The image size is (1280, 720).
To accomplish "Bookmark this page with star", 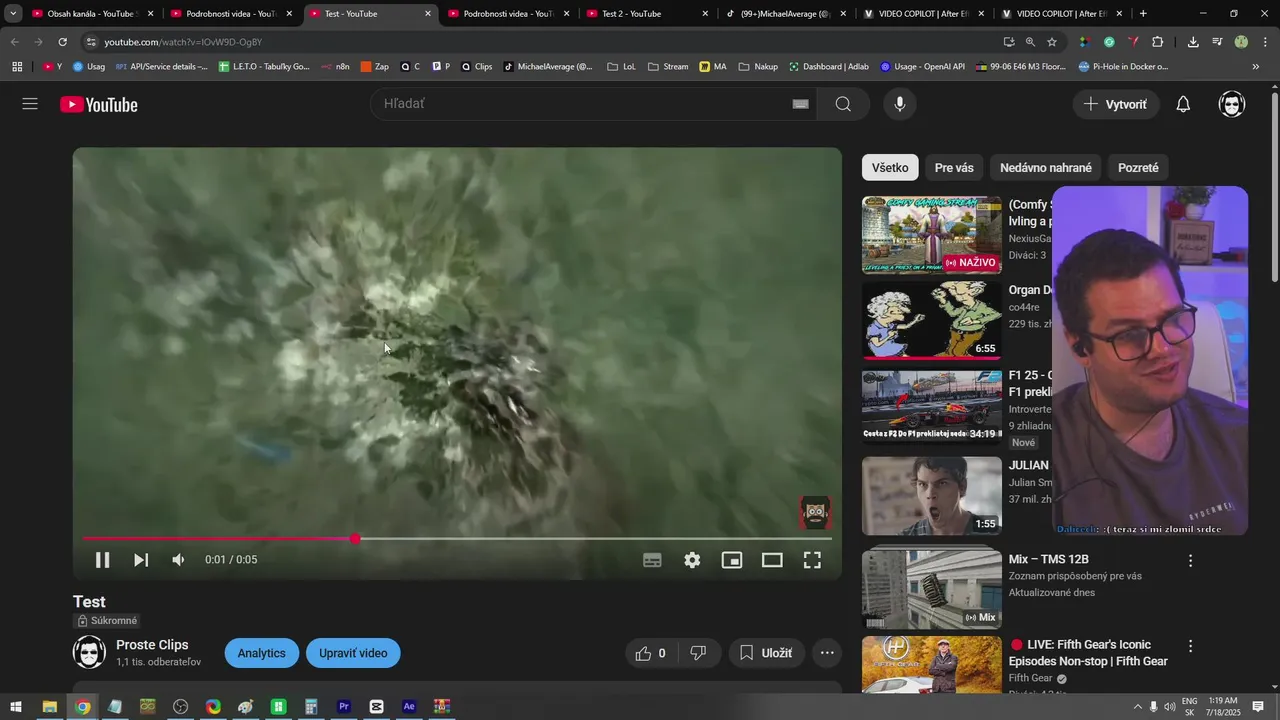I will pyautogui.click(x=1052, y=42).
